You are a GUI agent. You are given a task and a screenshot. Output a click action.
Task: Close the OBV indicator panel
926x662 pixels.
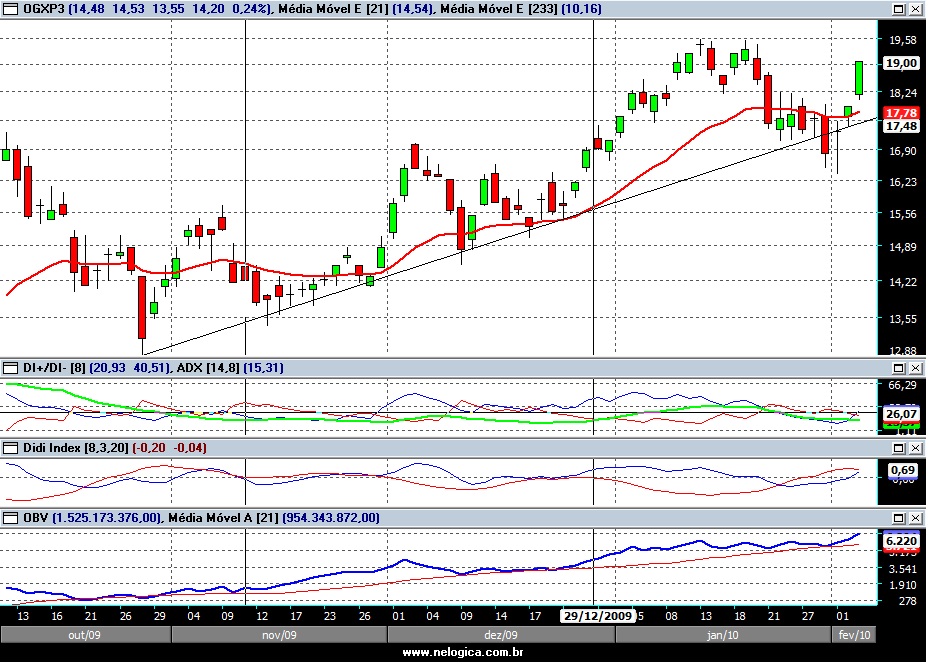(x=915, y=518)
